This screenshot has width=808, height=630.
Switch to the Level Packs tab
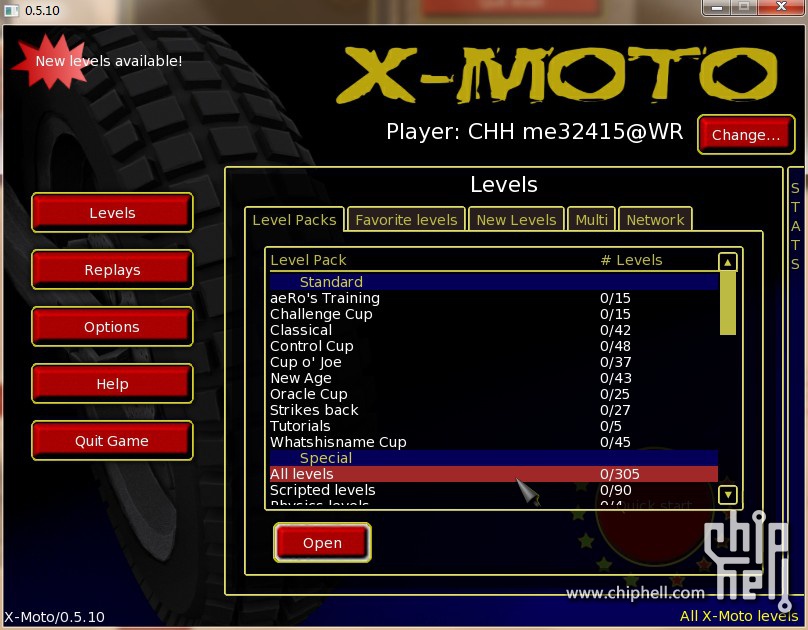pyautogui.click(x=294, y=220)
